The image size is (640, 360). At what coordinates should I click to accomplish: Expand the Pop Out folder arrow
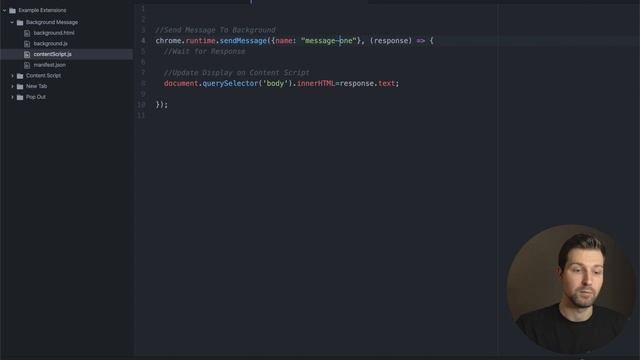(12, 97)
